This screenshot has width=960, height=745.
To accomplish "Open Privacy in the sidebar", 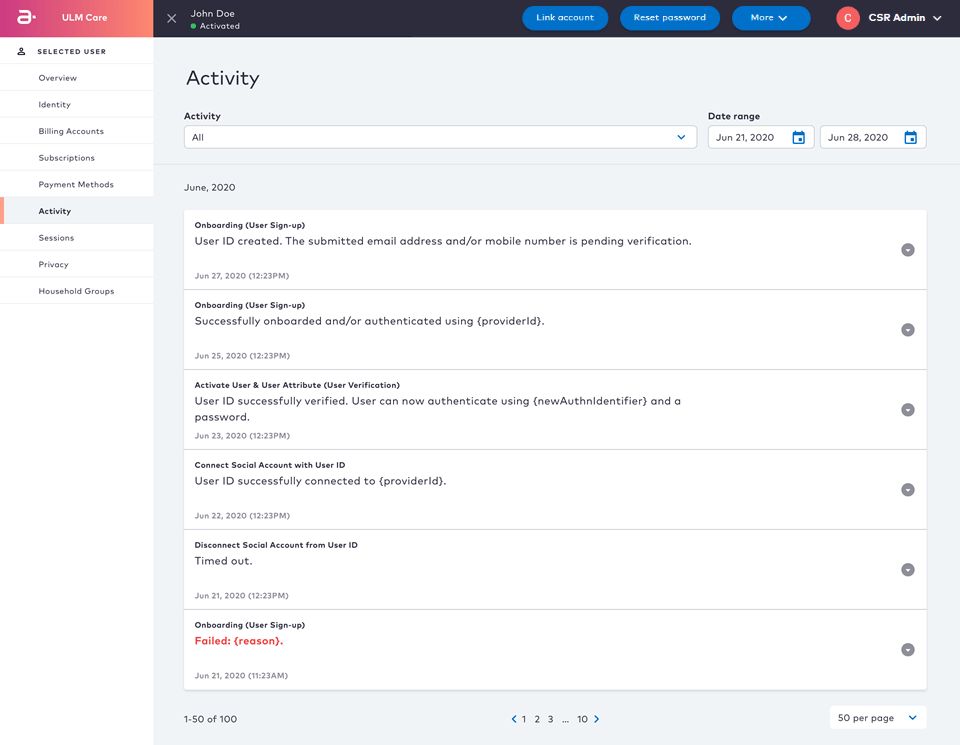I will pyautogui.click(x=77, y=264).
